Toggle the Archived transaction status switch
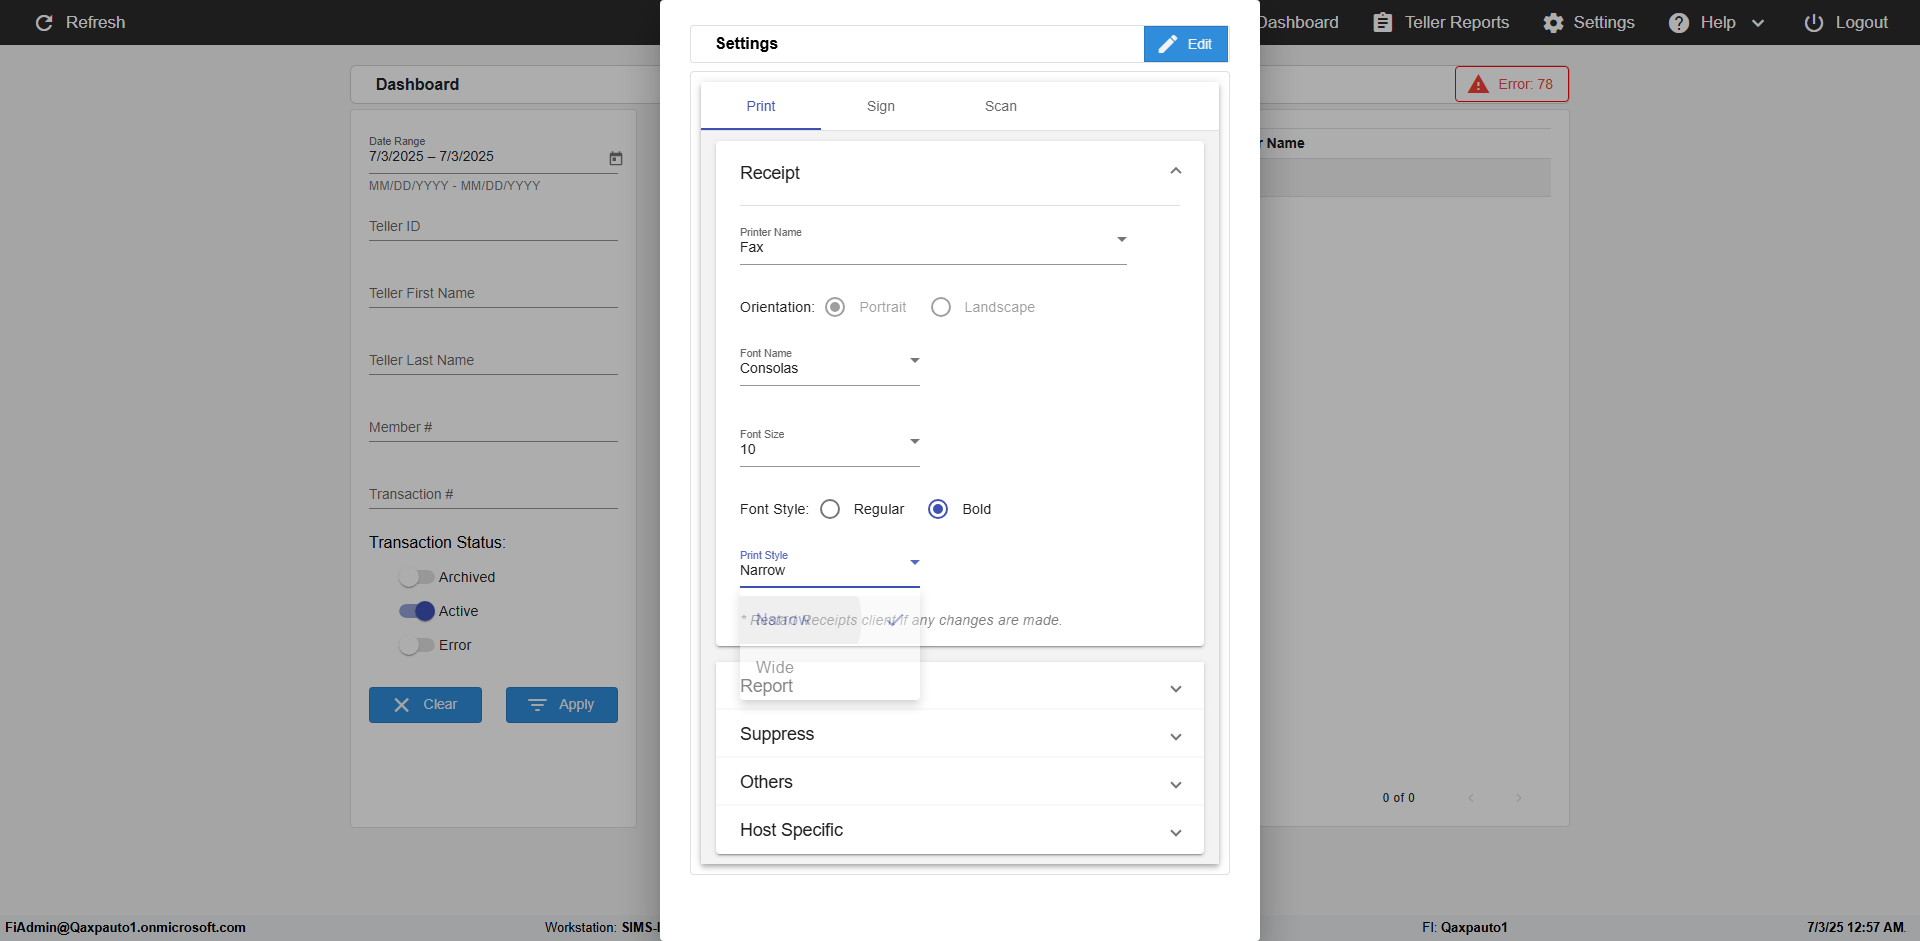Viewport: 1920px width, 941px height. click(x=416, y=577)
